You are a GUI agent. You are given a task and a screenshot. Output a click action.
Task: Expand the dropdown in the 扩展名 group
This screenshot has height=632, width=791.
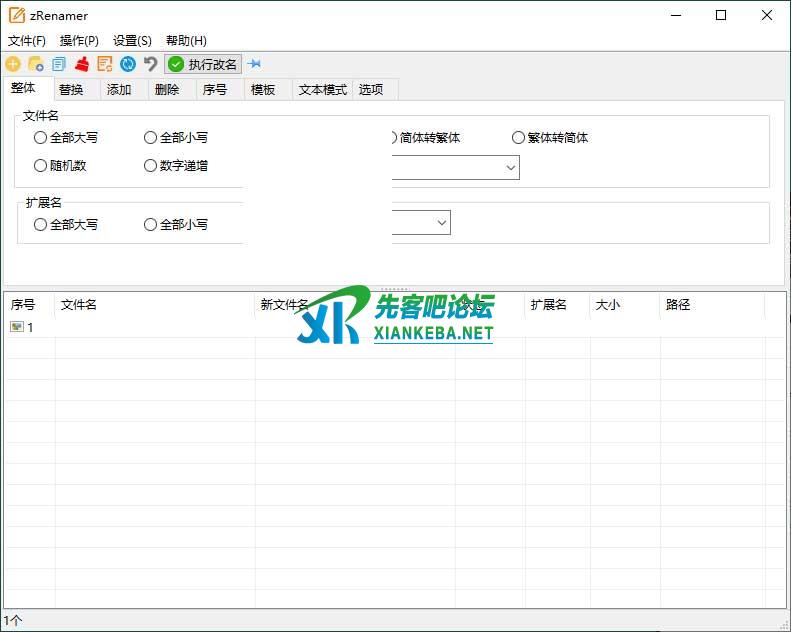[x=441, y=223]
